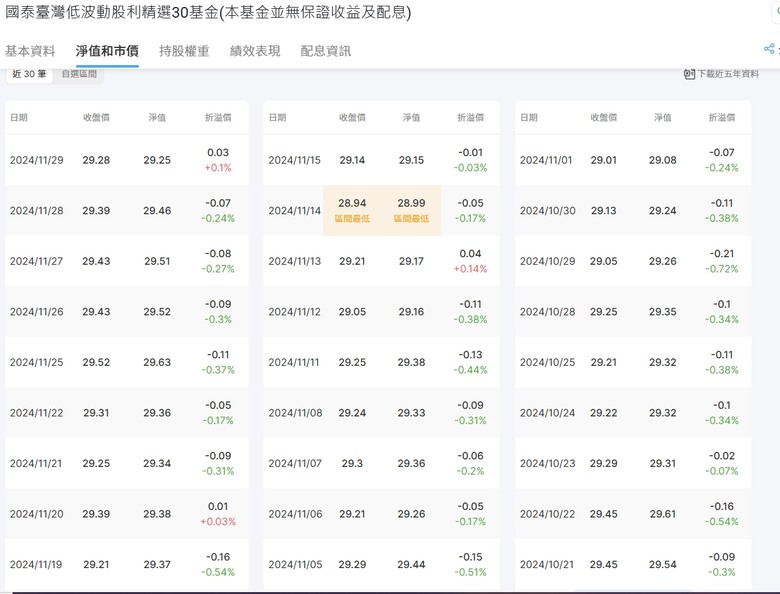Select date cell 2024/10/23
The height and width of the screenshot is (594, 780).
click(547, 464)
